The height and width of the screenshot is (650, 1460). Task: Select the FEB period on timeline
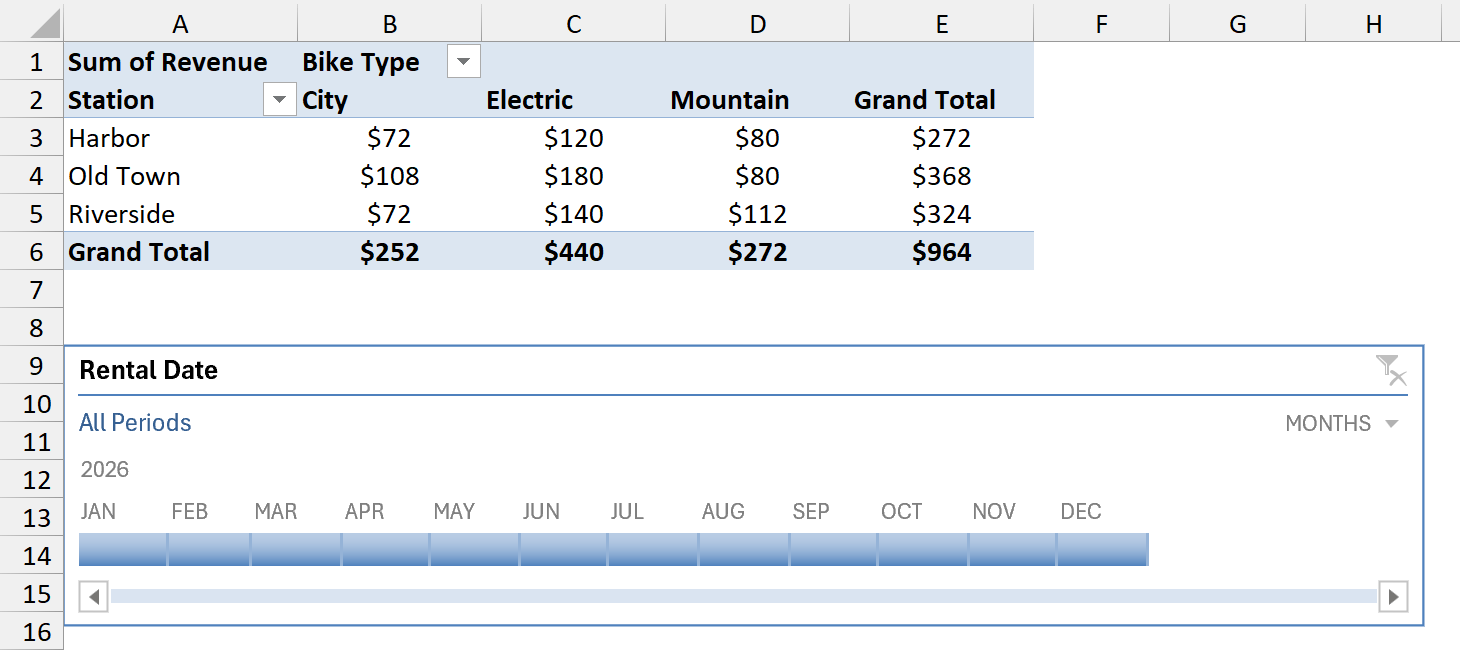point(208,549)
